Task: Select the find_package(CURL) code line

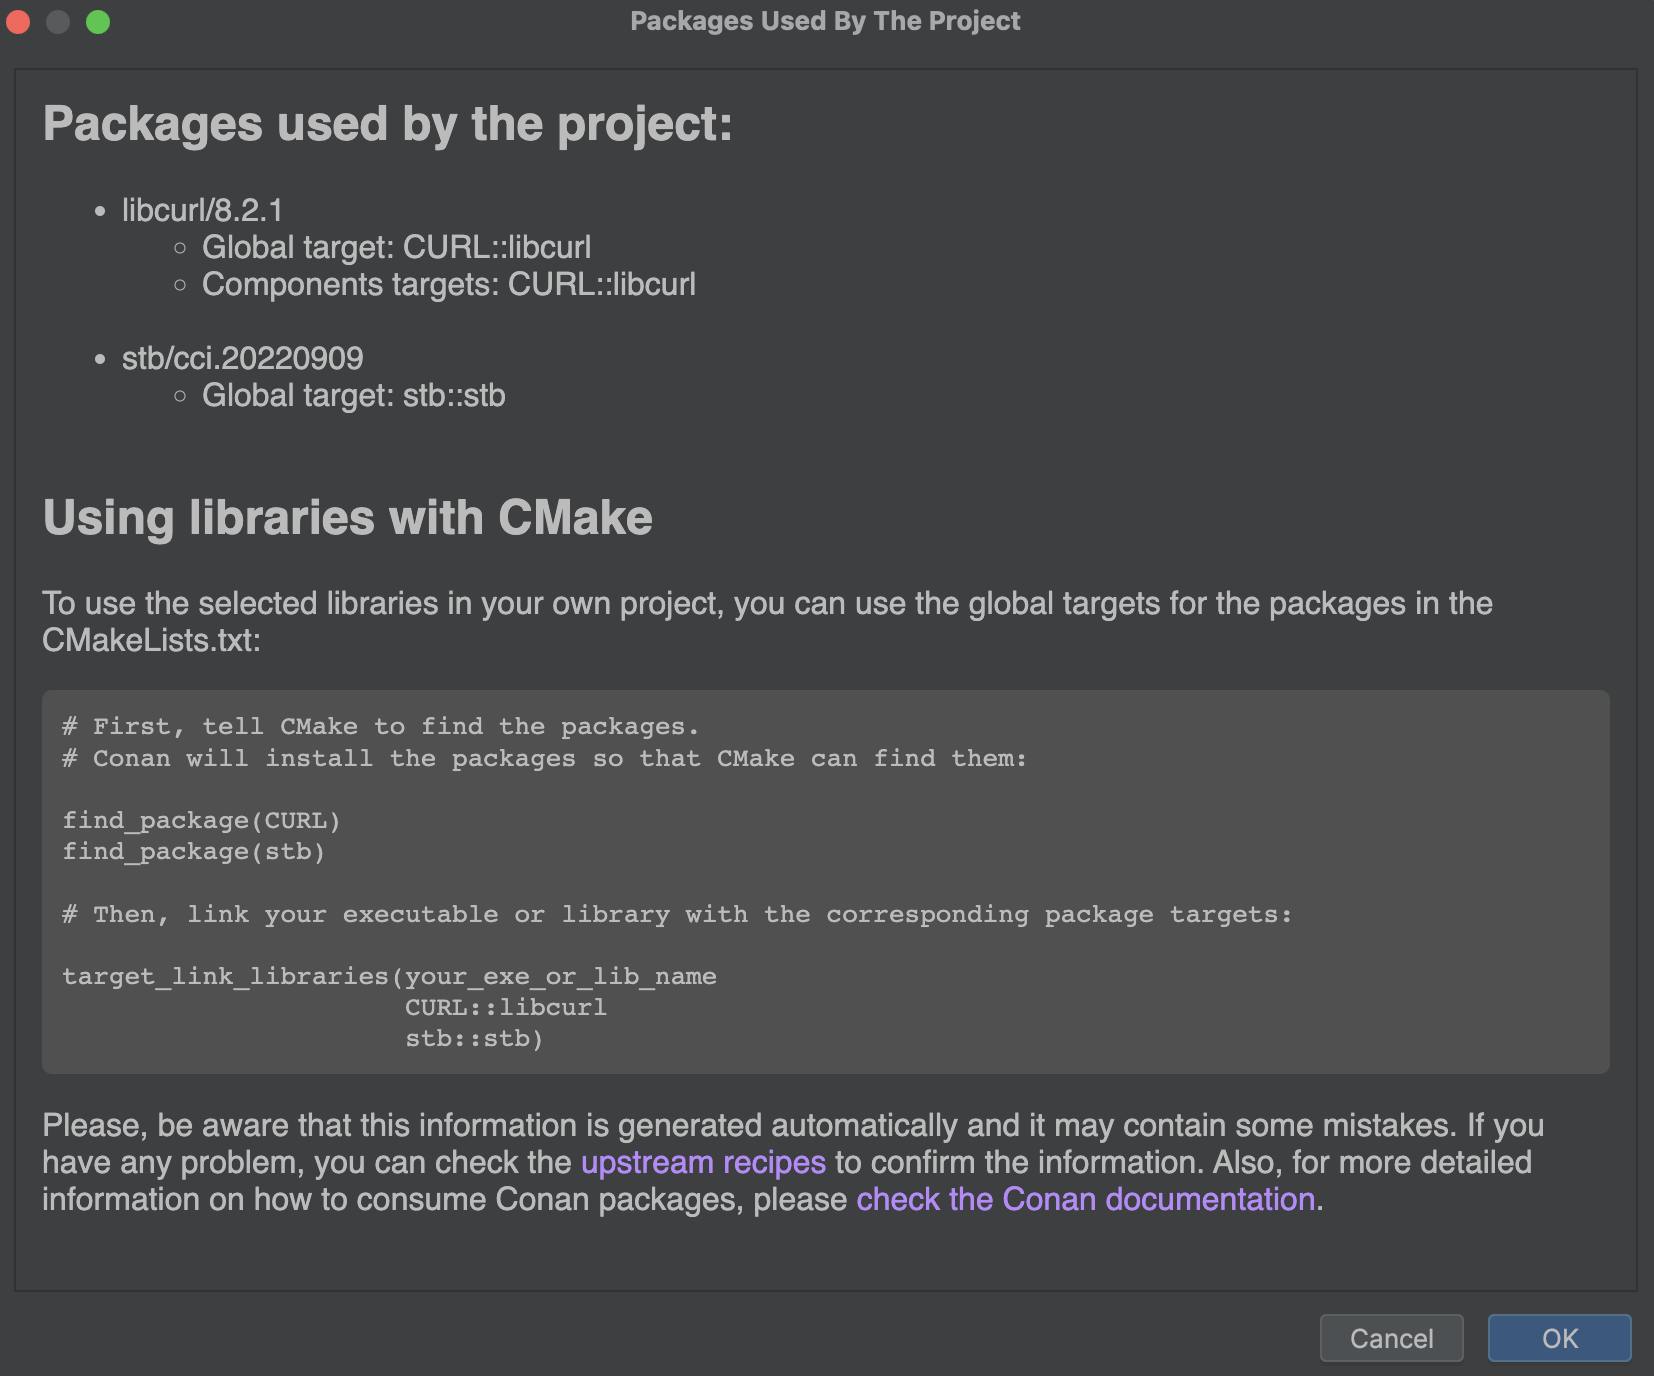Action: coord(201,820)
